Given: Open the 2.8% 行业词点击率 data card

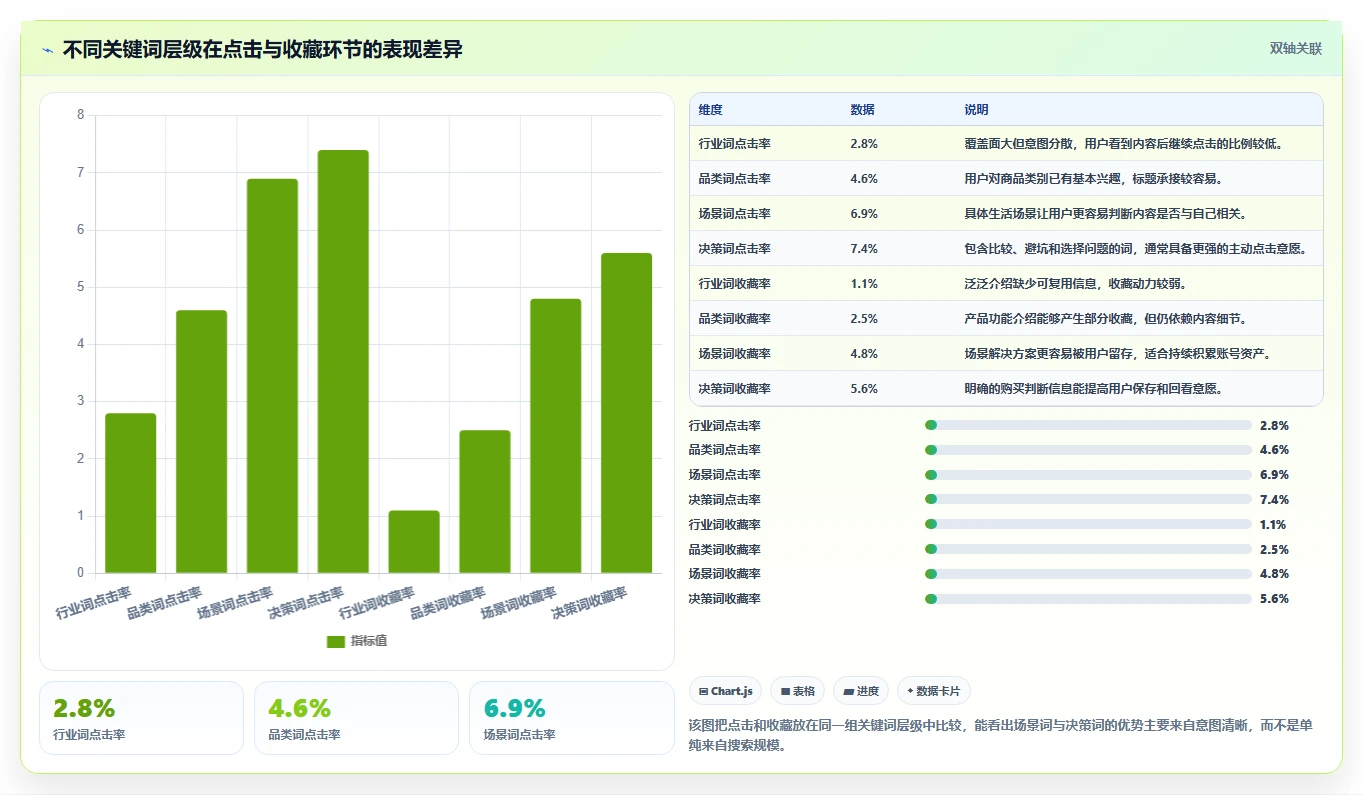Looking at the screenshot, I should click(141, 718).
